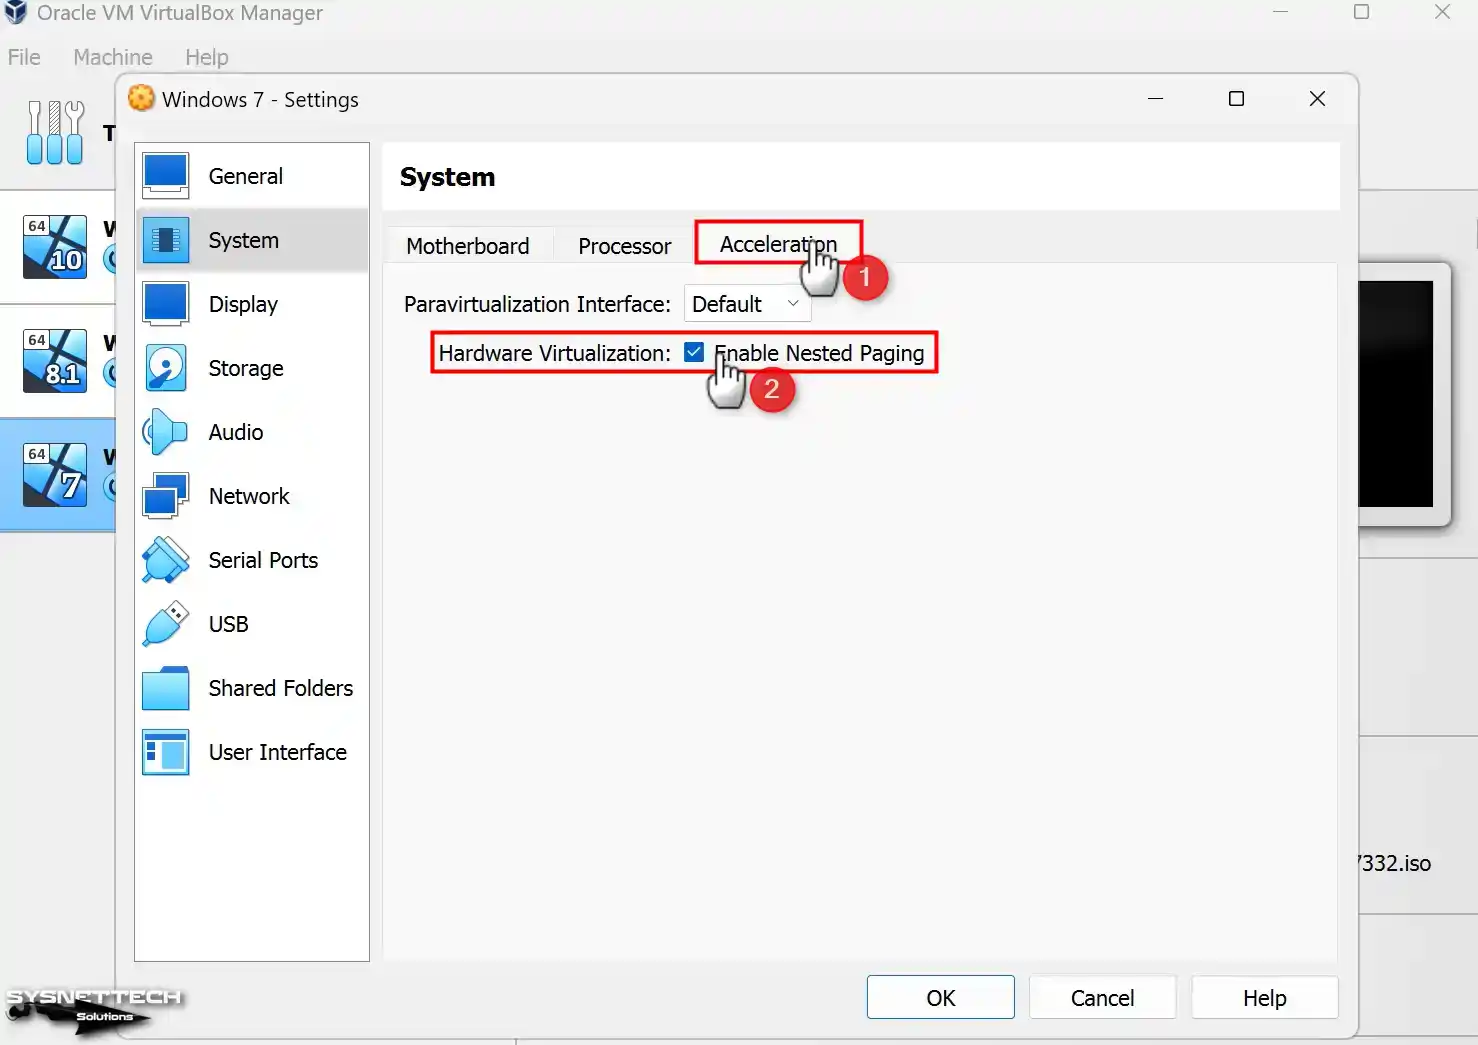Open the Machine menu
This screenshot has height=1045, width=1478.
[113, 57]
